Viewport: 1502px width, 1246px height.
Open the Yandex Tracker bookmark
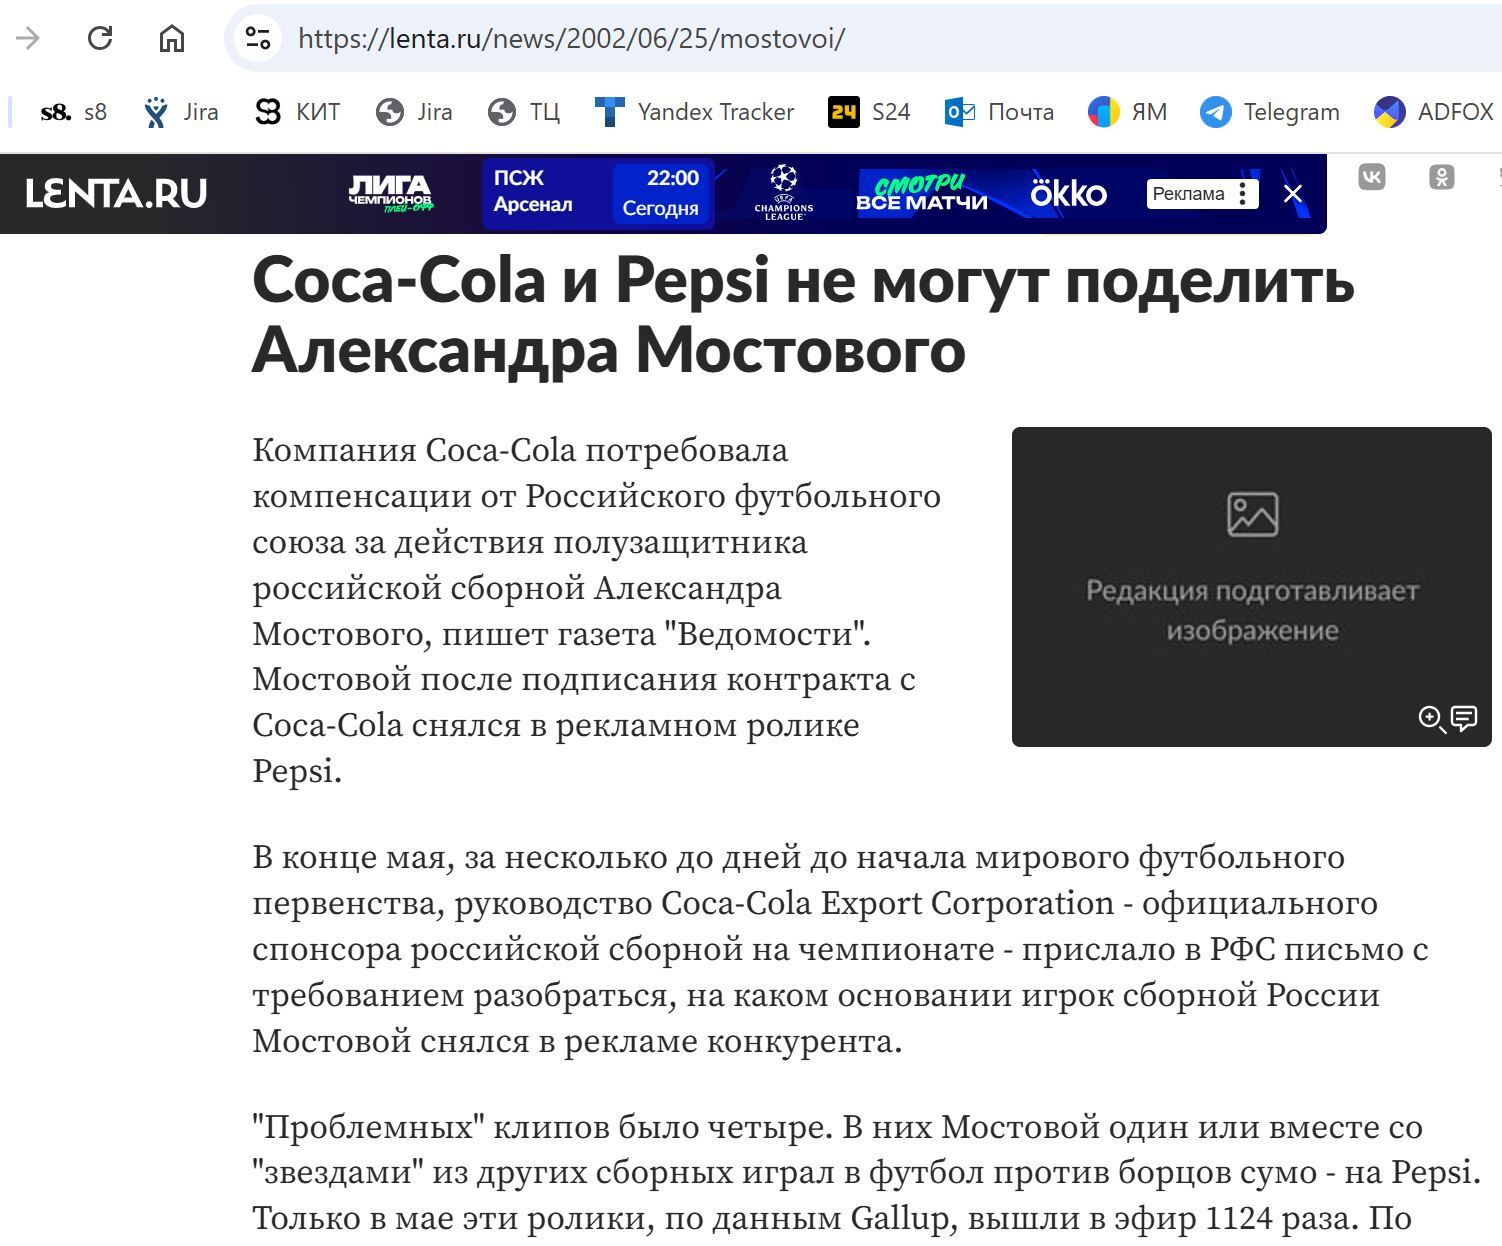(x=694, y=112)
